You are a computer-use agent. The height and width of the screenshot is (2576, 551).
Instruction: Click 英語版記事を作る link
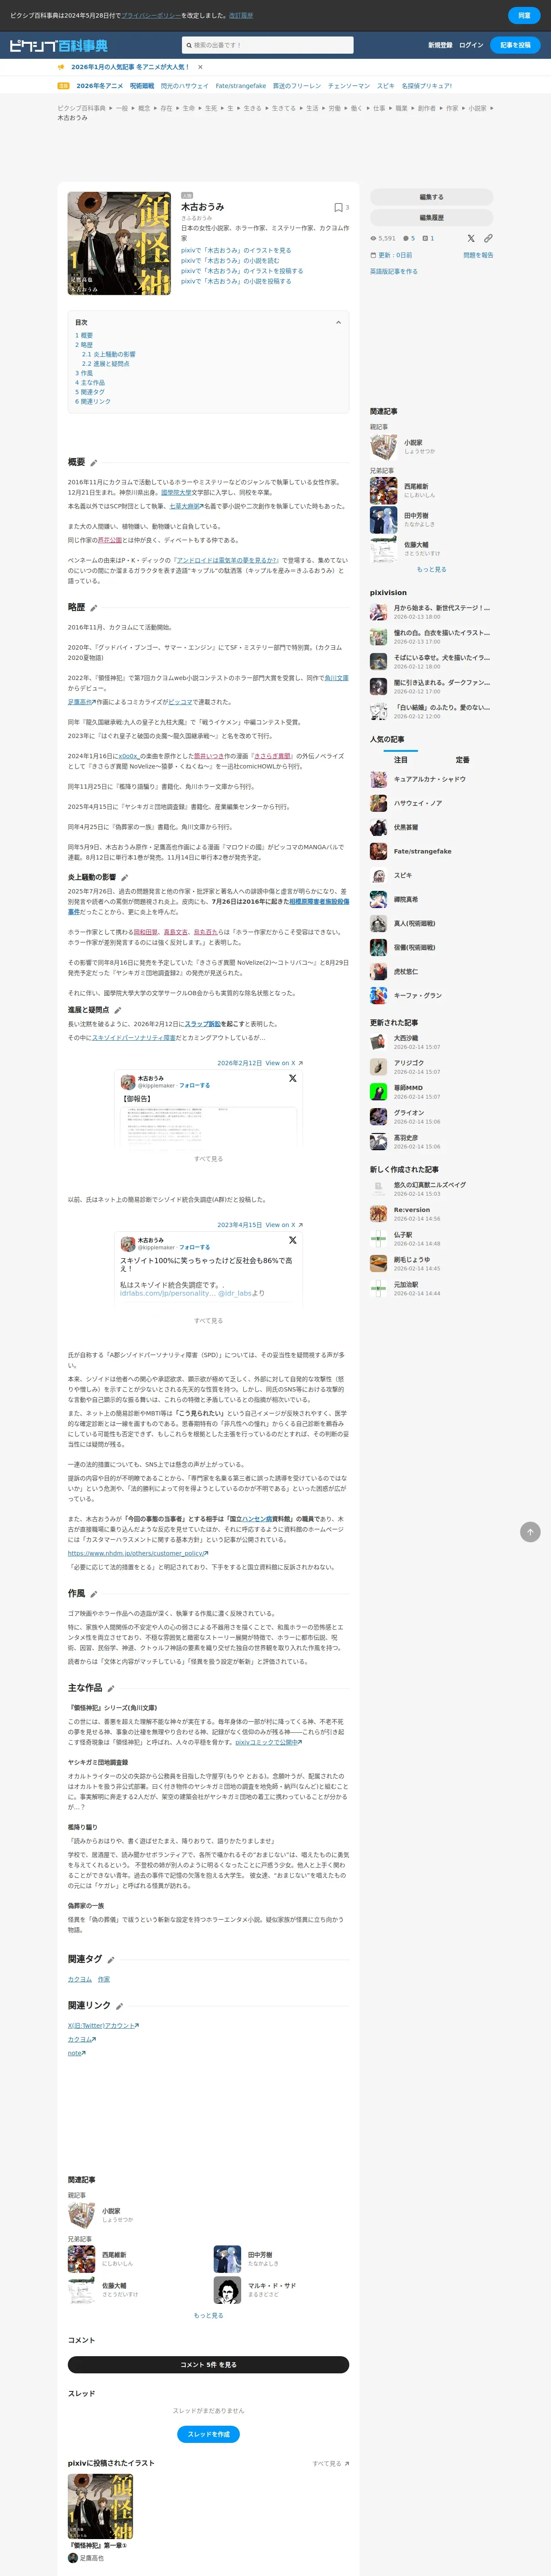point(394,271)
